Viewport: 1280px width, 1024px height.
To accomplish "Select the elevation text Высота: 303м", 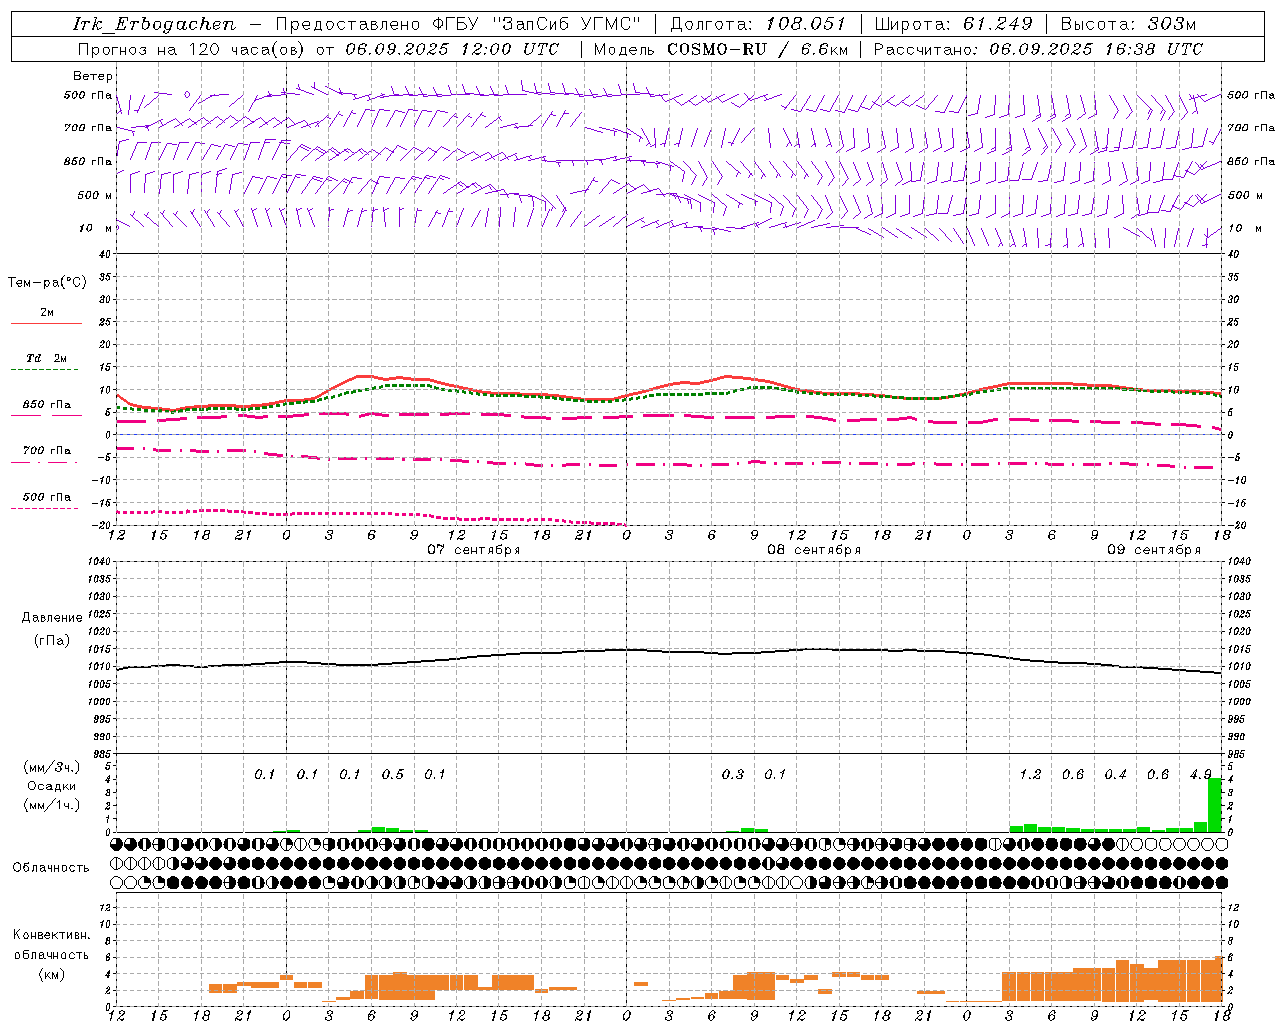I will tap(1128, 24).
